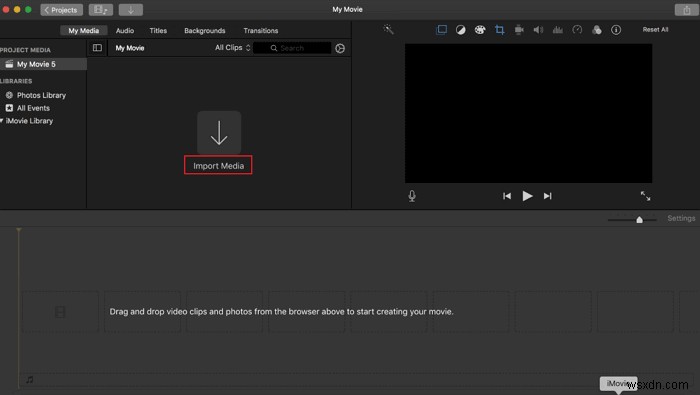Open the media and audio library toggle button
The width and height of the screenshot is (700, 395).
[x=101, y=9]
